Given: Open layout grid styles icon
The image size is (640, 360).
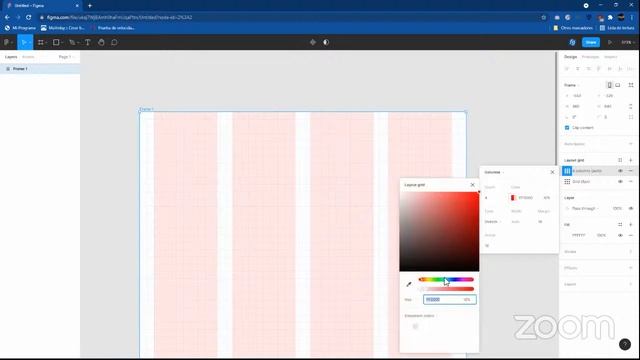Looking at the screenshot, I should click(620, 160).
